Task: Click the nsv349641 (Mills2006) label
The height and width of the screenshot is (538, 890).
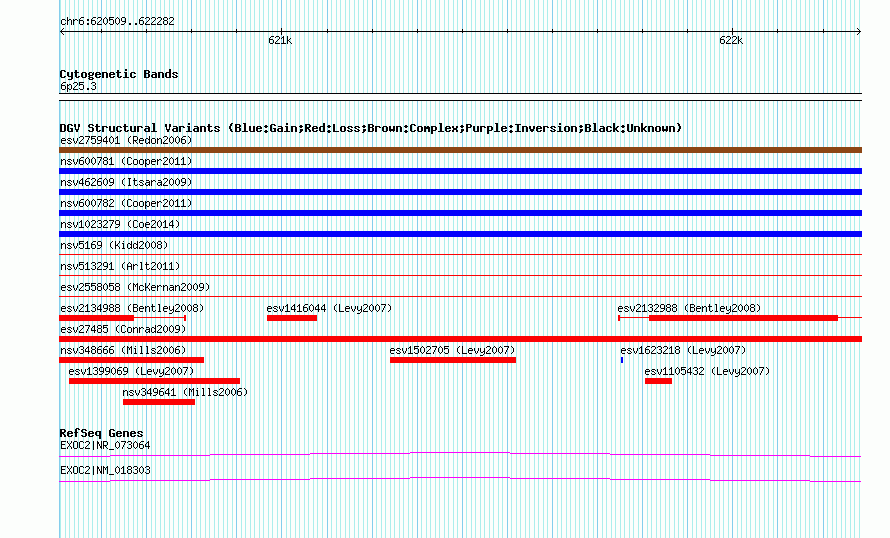Action: [x=185, y=392]
